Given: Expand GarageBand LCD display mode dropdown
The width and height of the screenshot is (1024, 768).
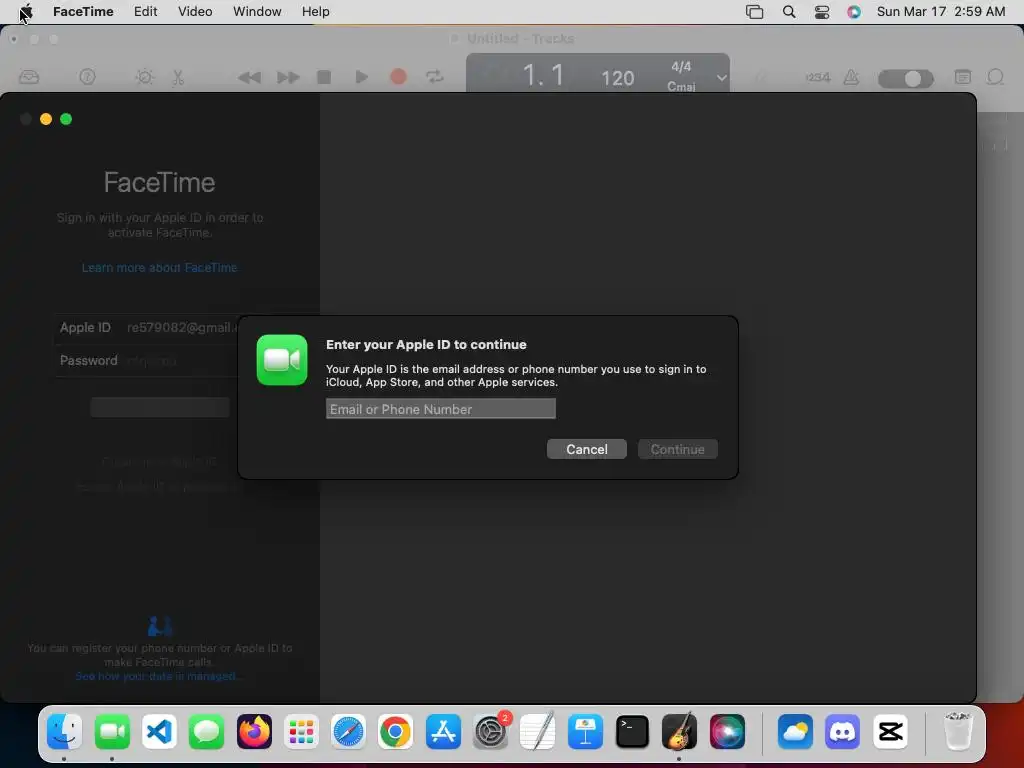Looking at the screenshot, I should 721,78.
